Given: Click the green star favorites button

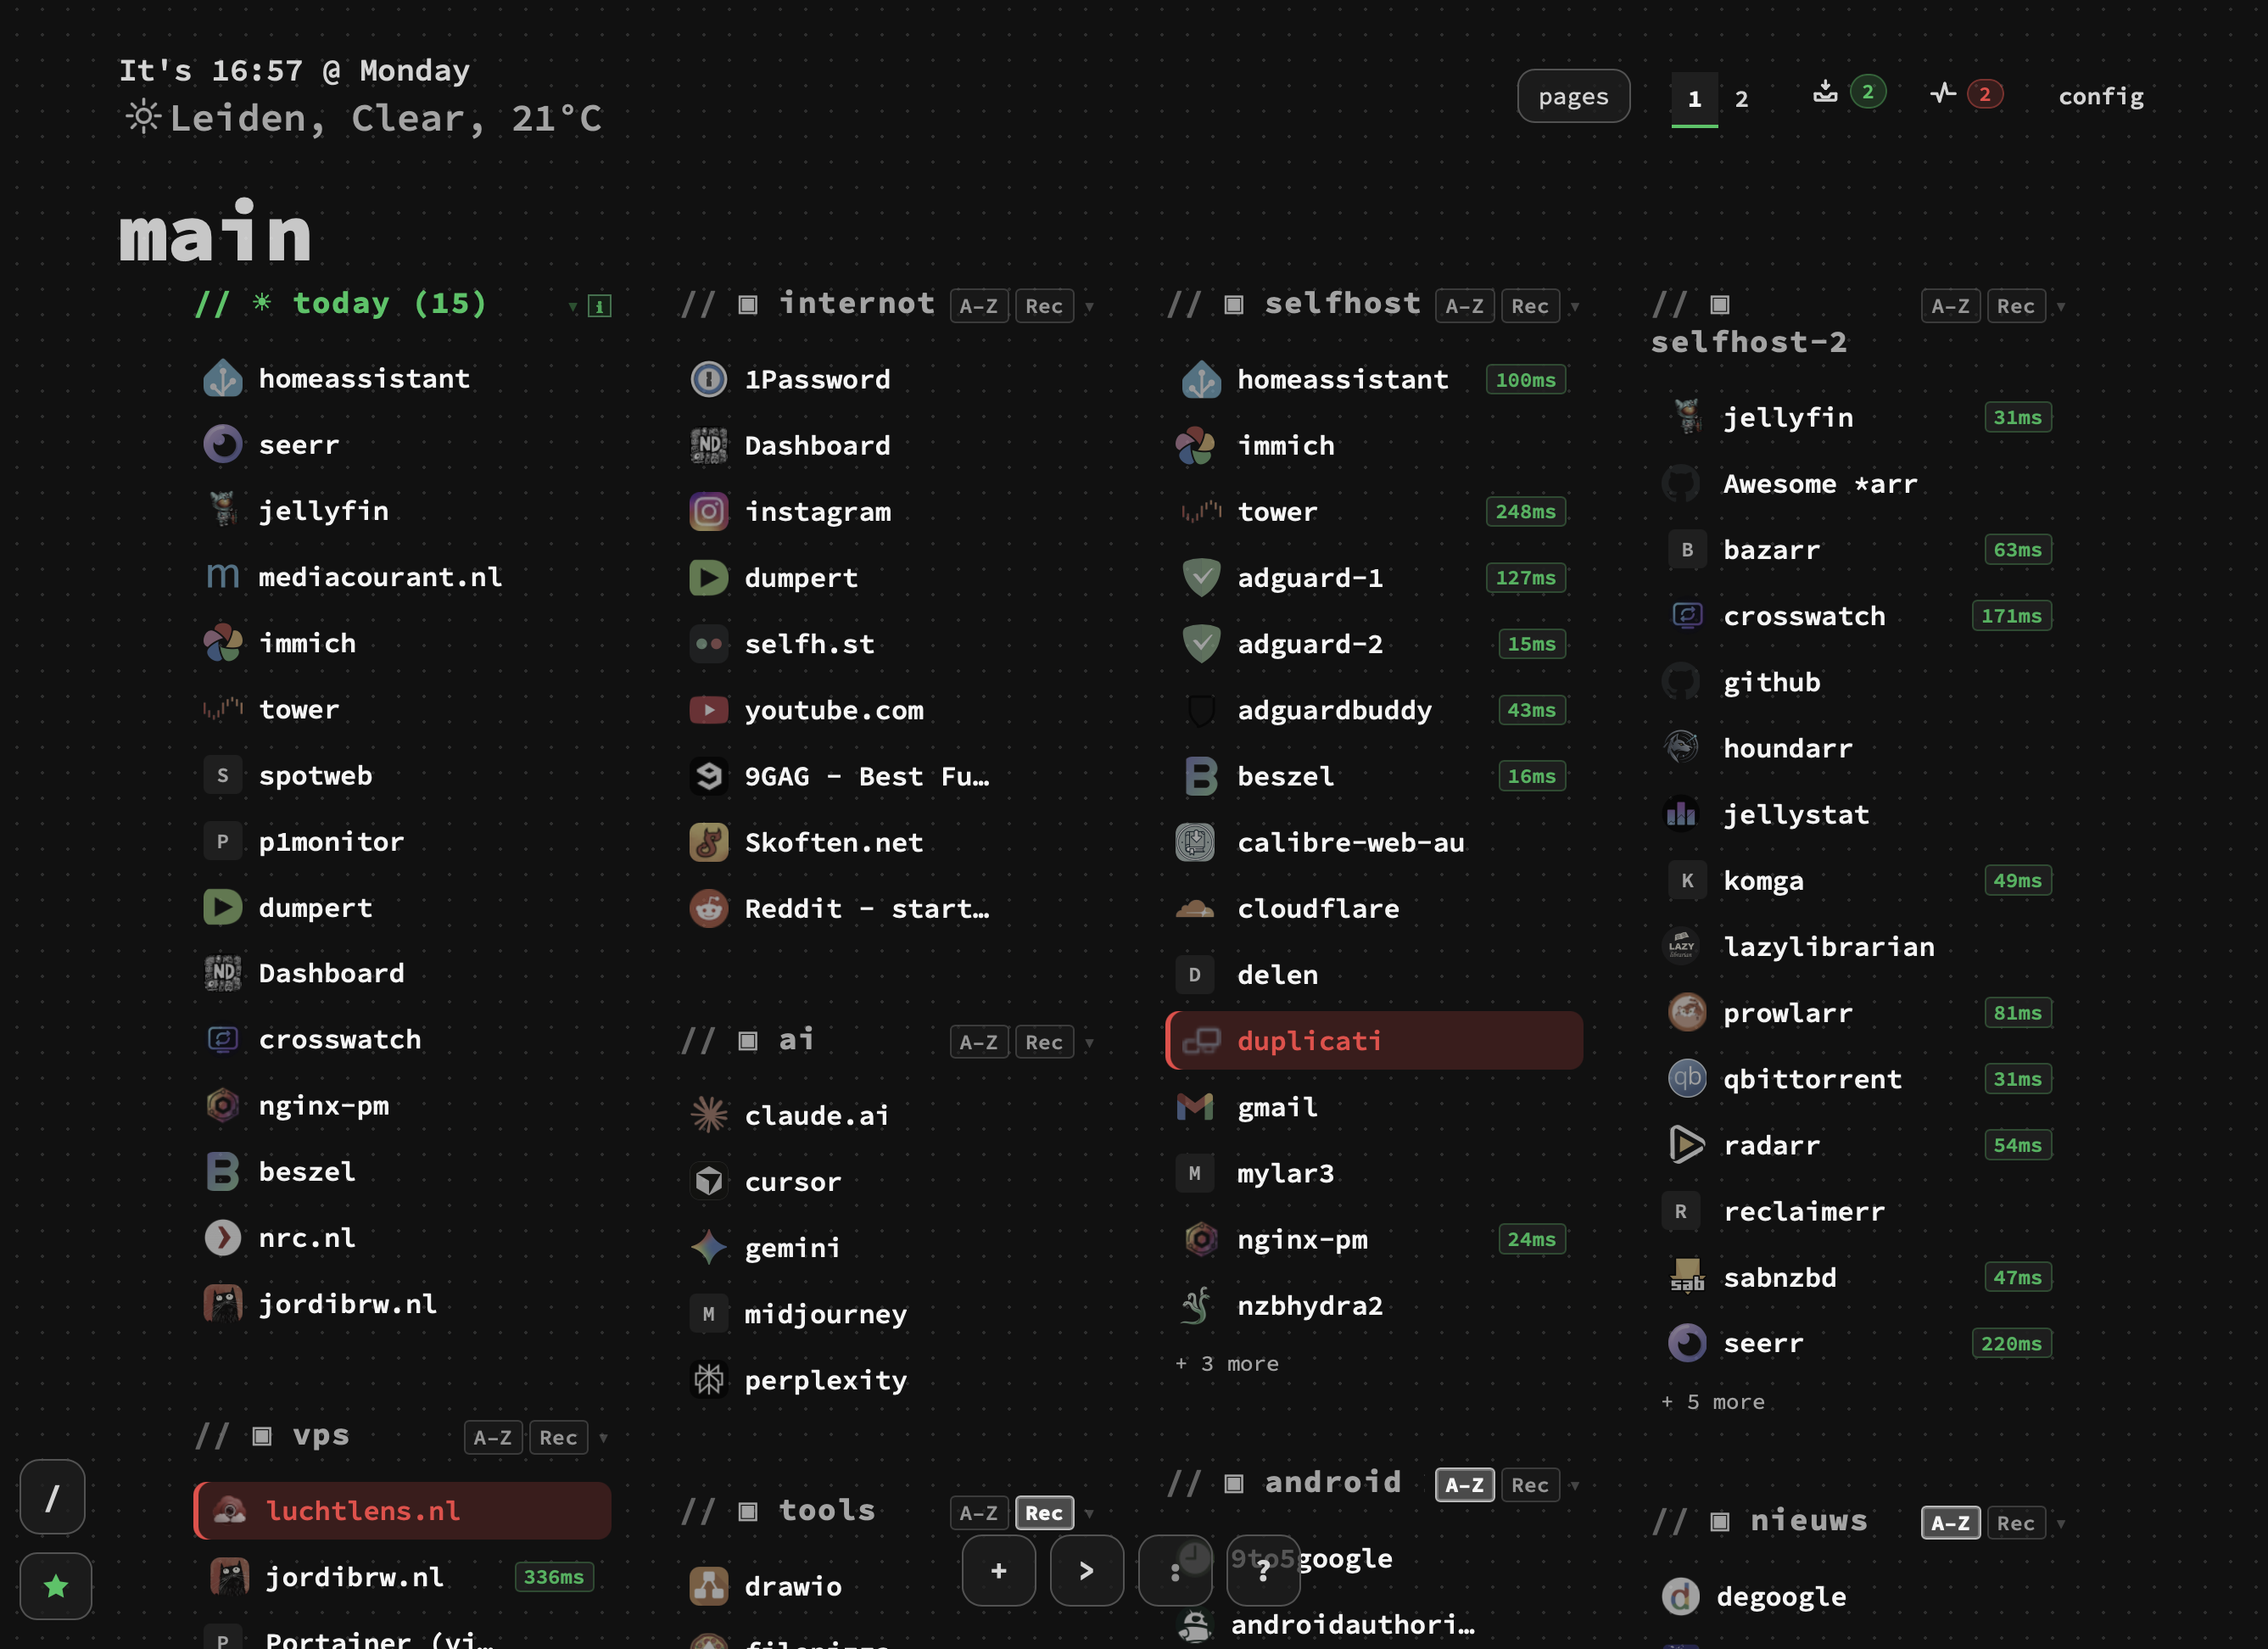Looking at the screenshot, I should click(x=56, y=1586).
